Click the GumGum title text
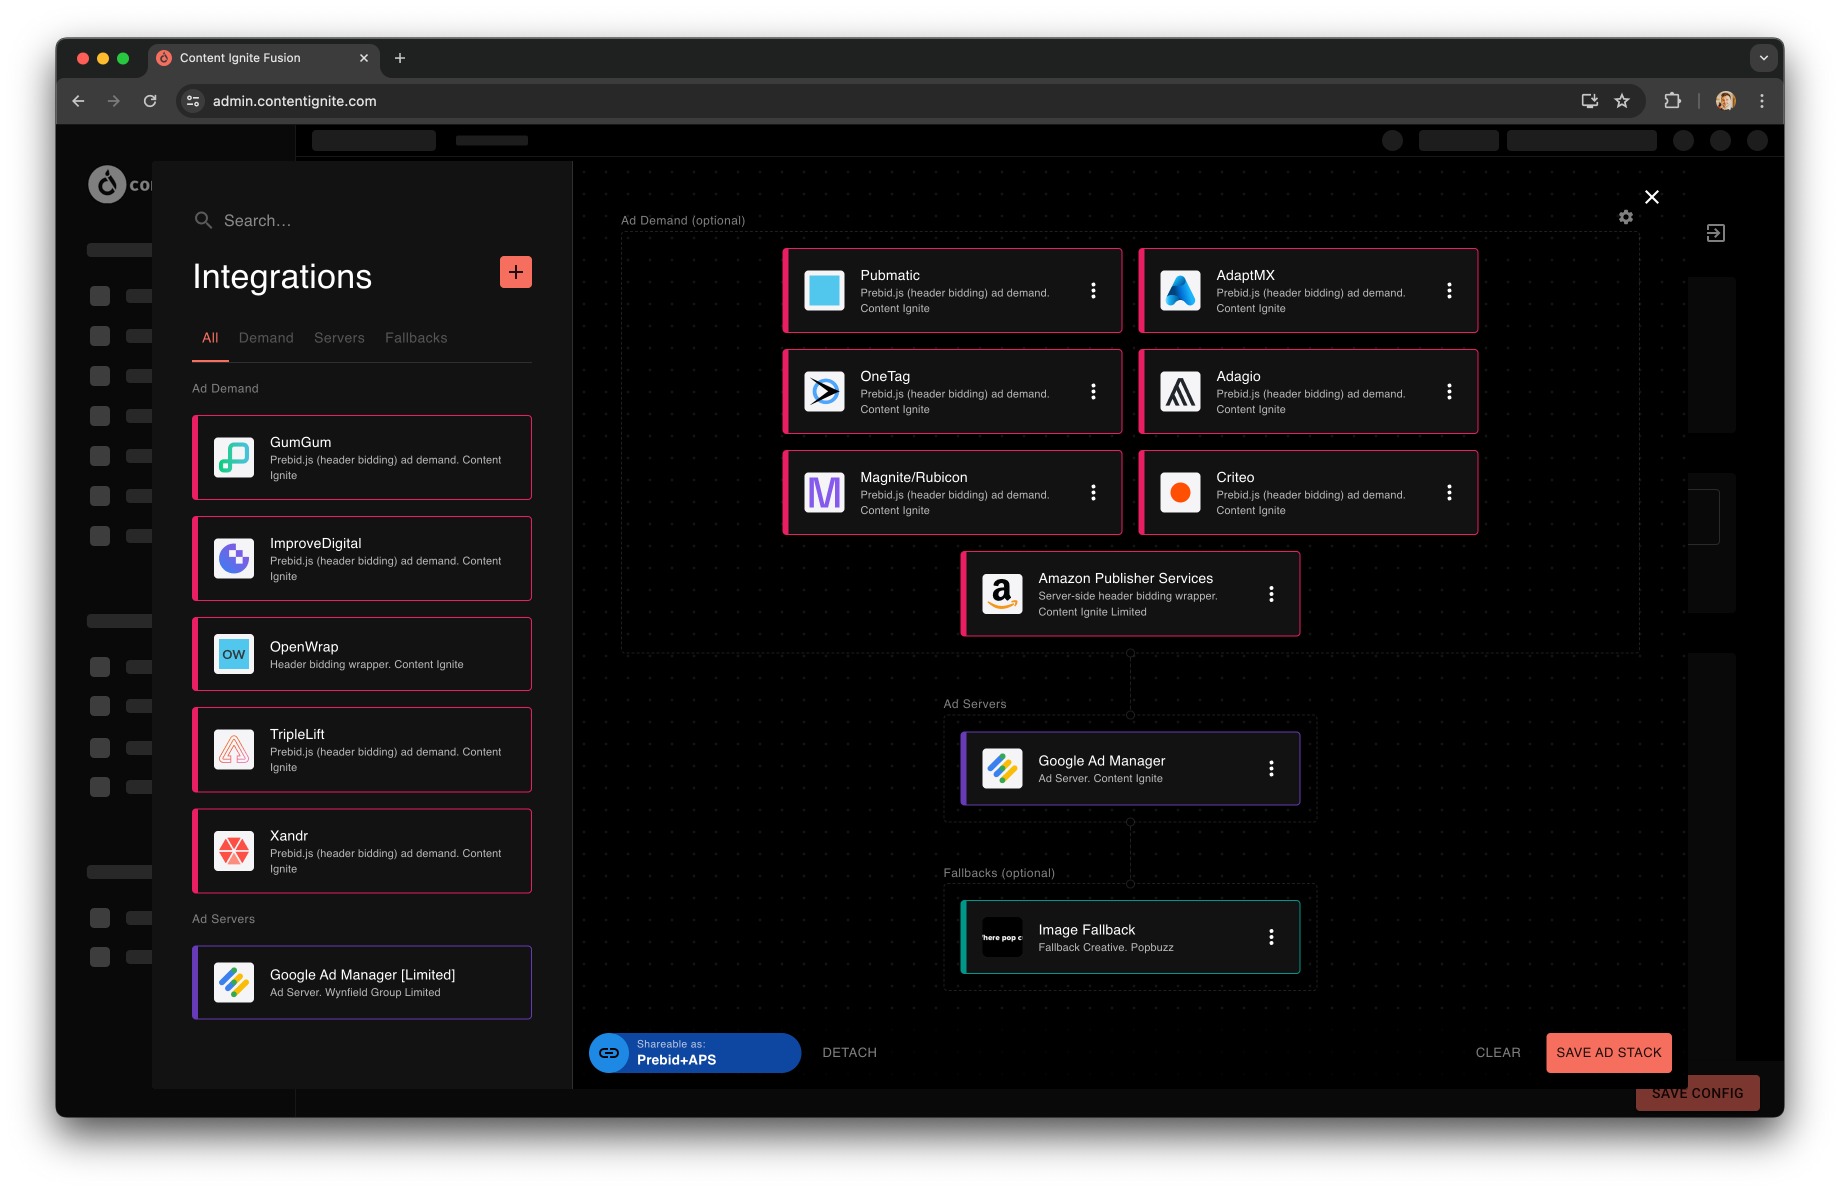Image resolution: width=1840 pixels, height=1191 pixels. 300,442
